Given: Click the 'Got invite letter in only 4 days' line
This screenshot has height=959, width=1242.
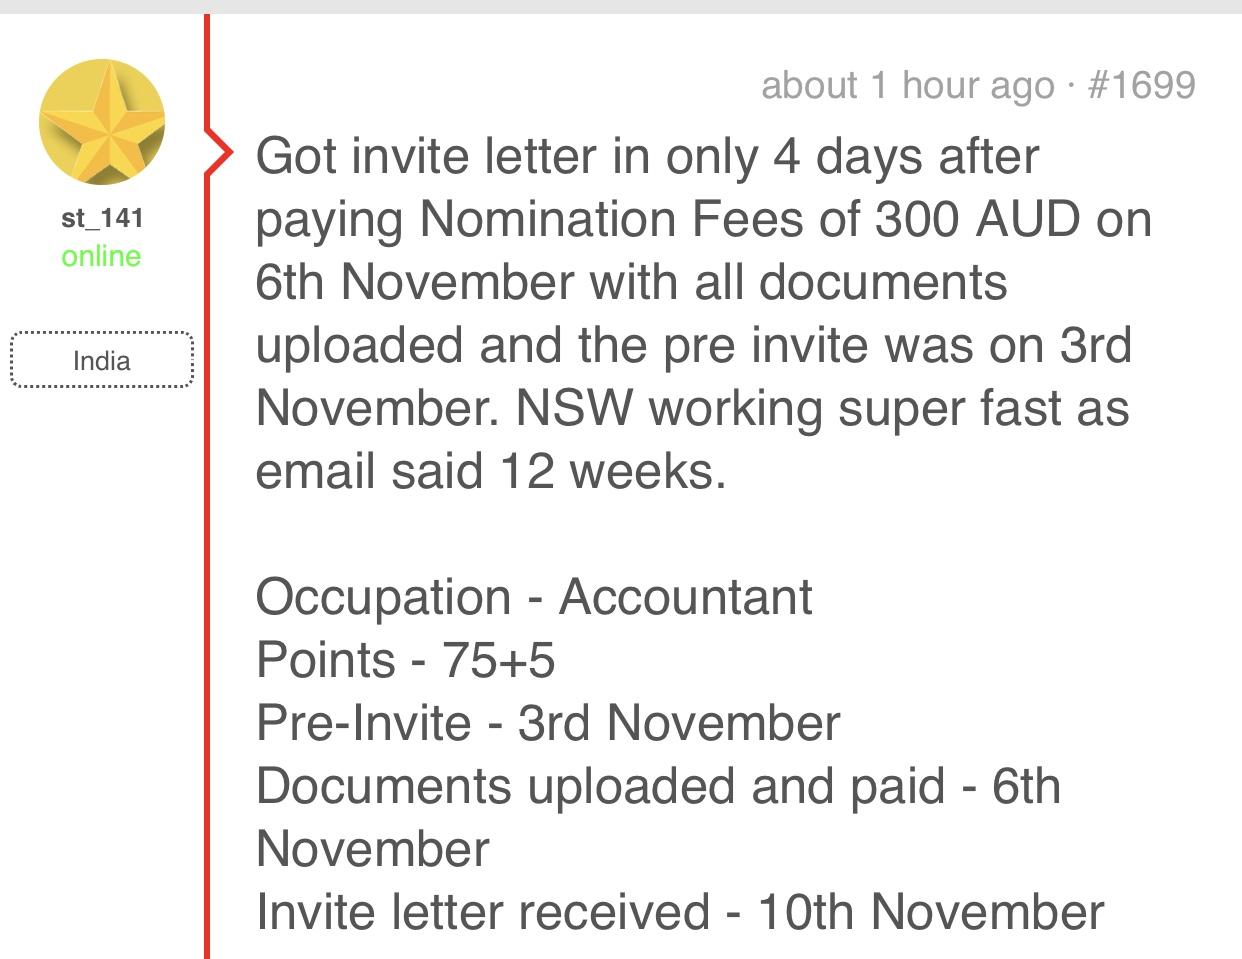Looking at the screenshot, I should tap(647, 156).
